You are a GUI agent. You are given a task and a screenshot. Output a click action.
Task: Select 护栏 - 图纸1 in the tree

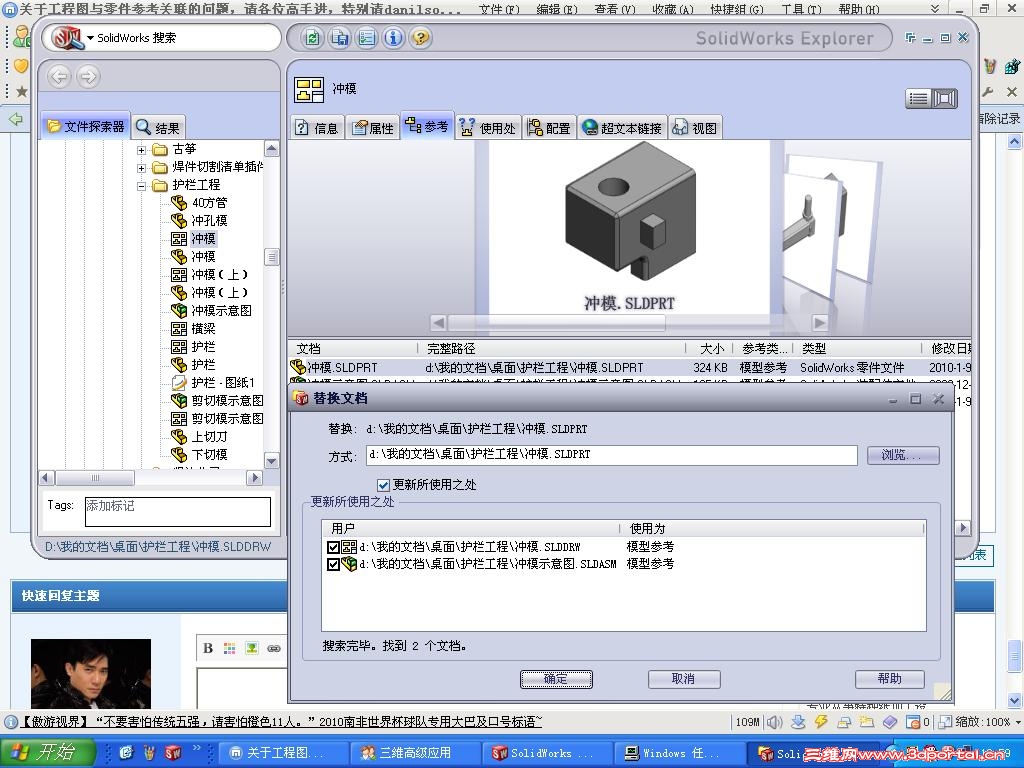click(x=213, y=383)
